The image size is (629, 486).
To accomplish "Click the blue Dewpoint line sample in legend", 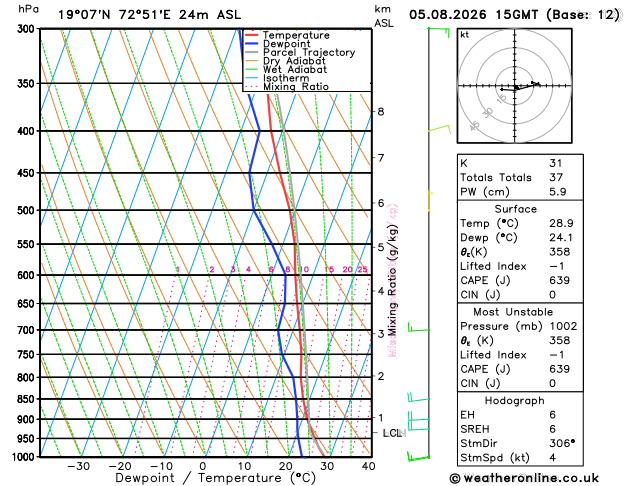I will [252, 44].
